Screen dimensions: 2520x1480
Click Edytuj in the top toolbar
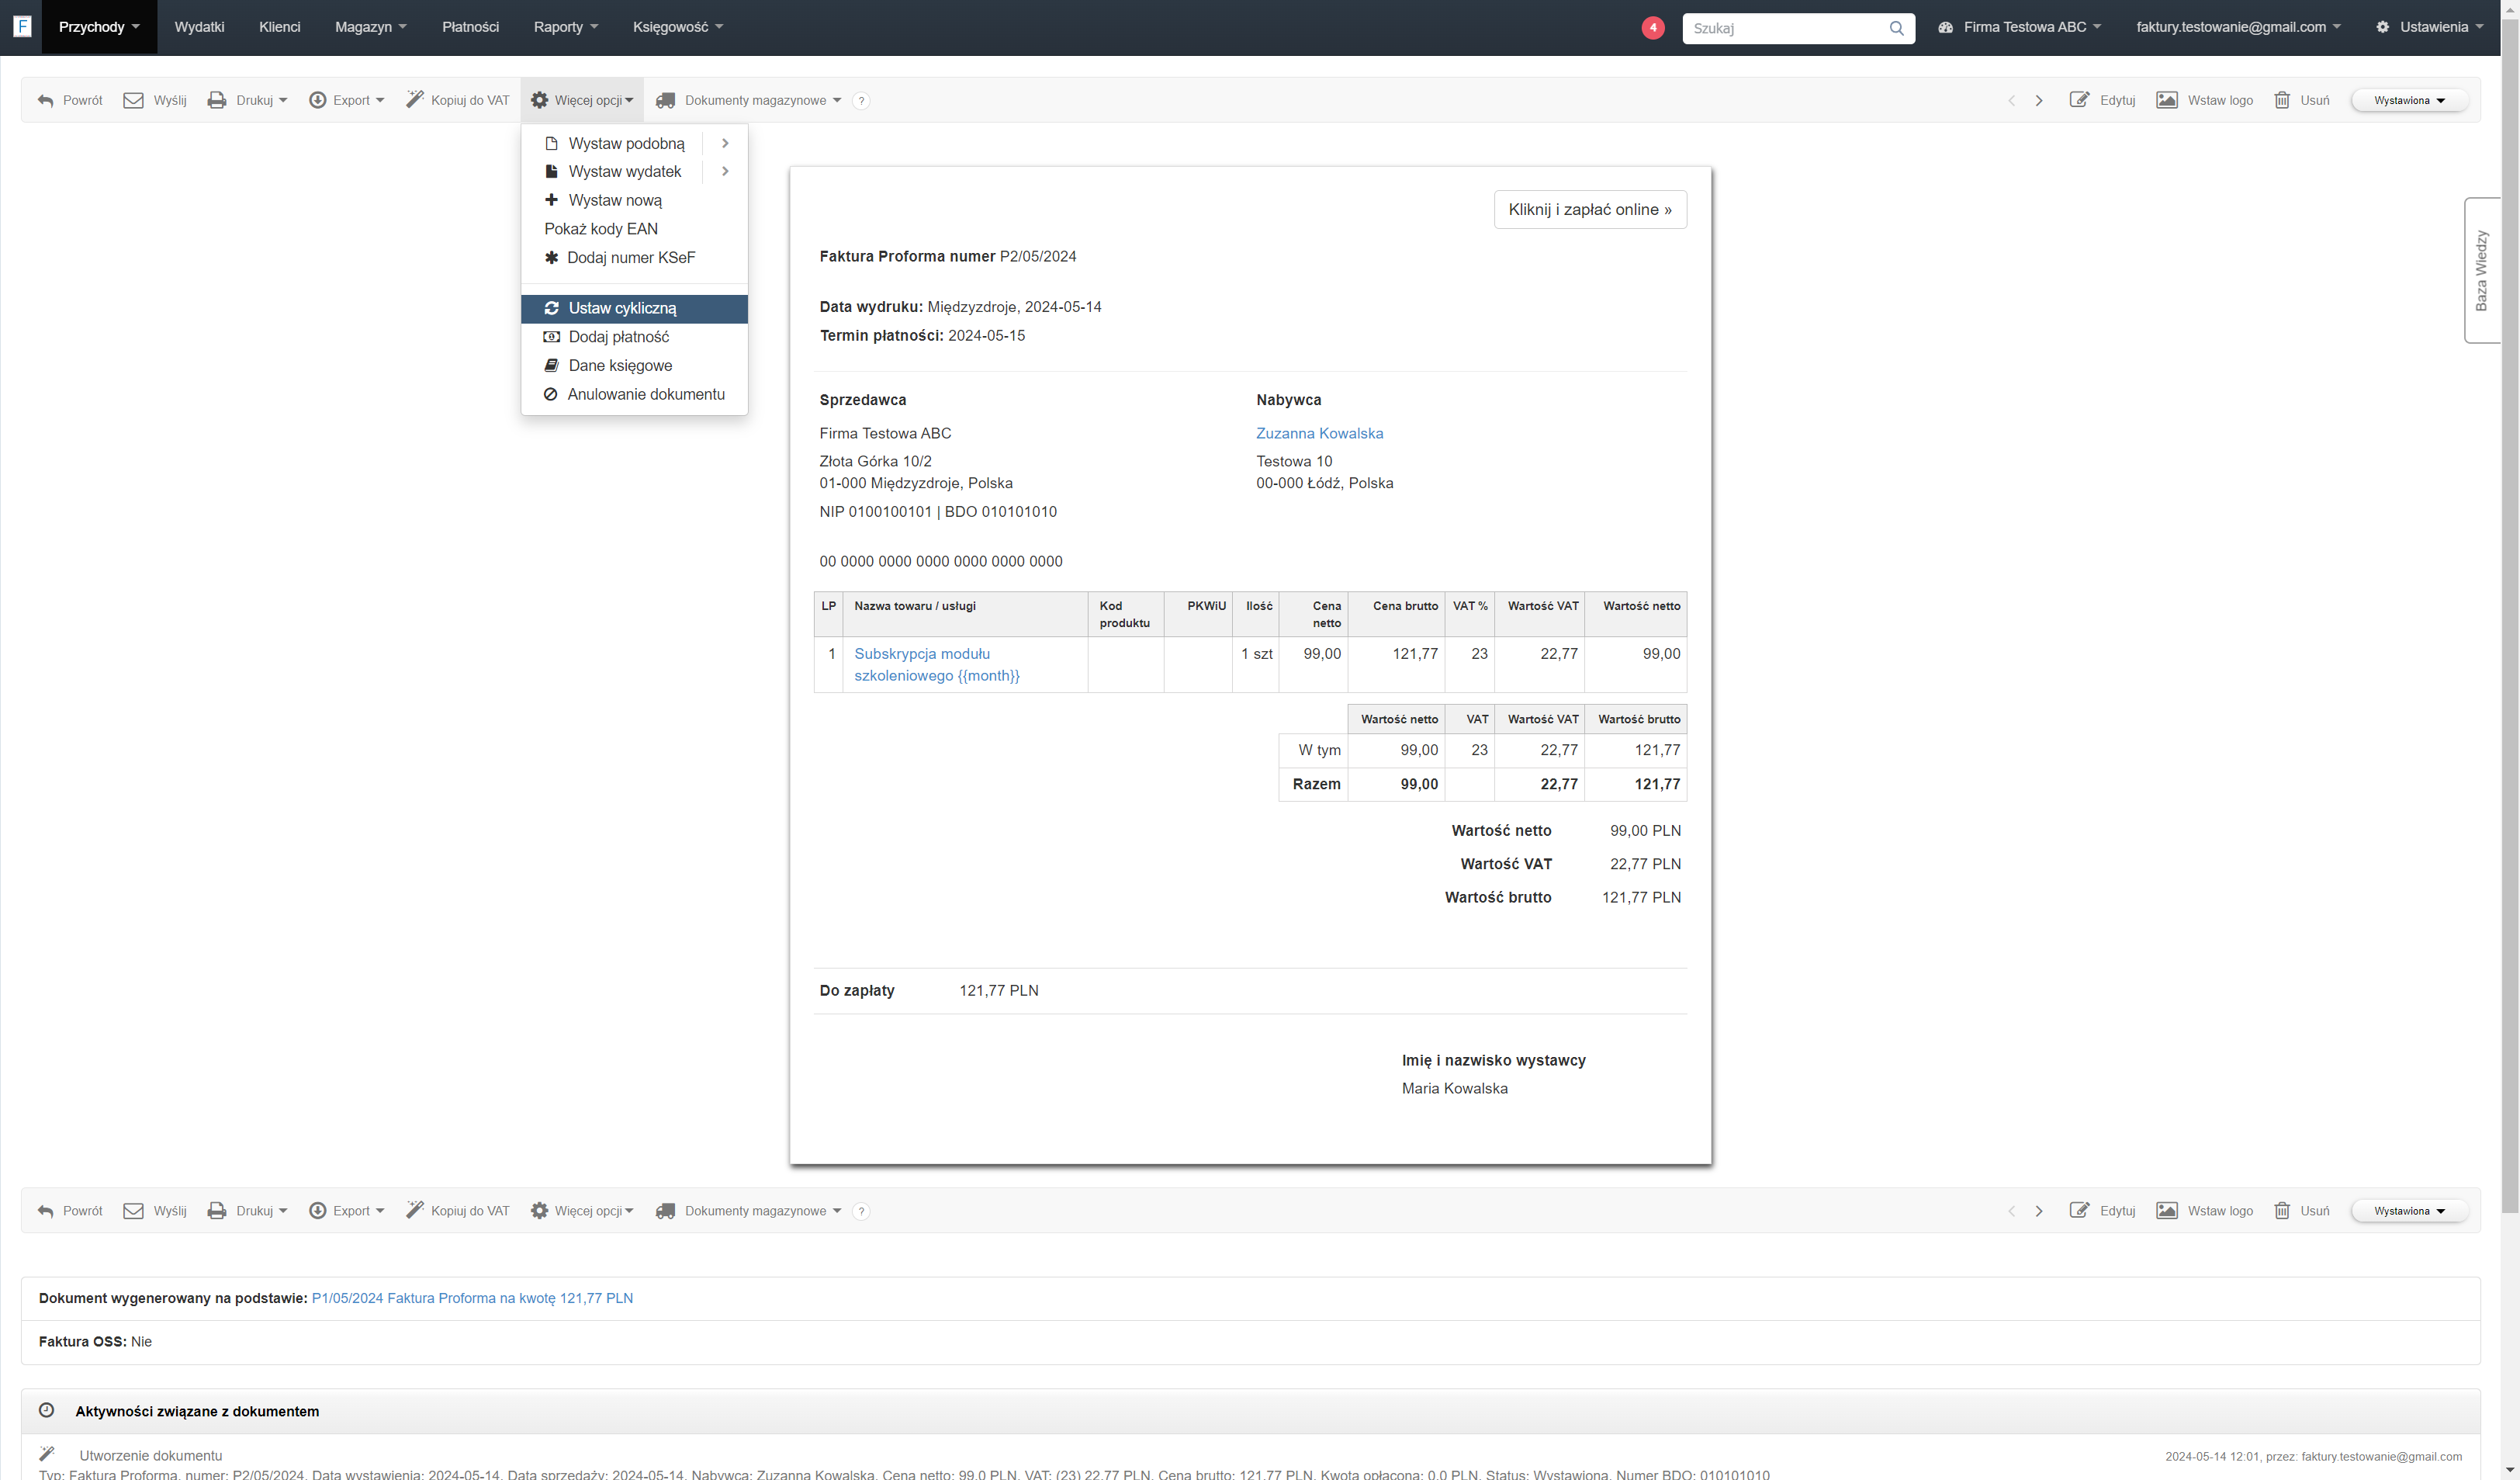(x=2102, y=100)
